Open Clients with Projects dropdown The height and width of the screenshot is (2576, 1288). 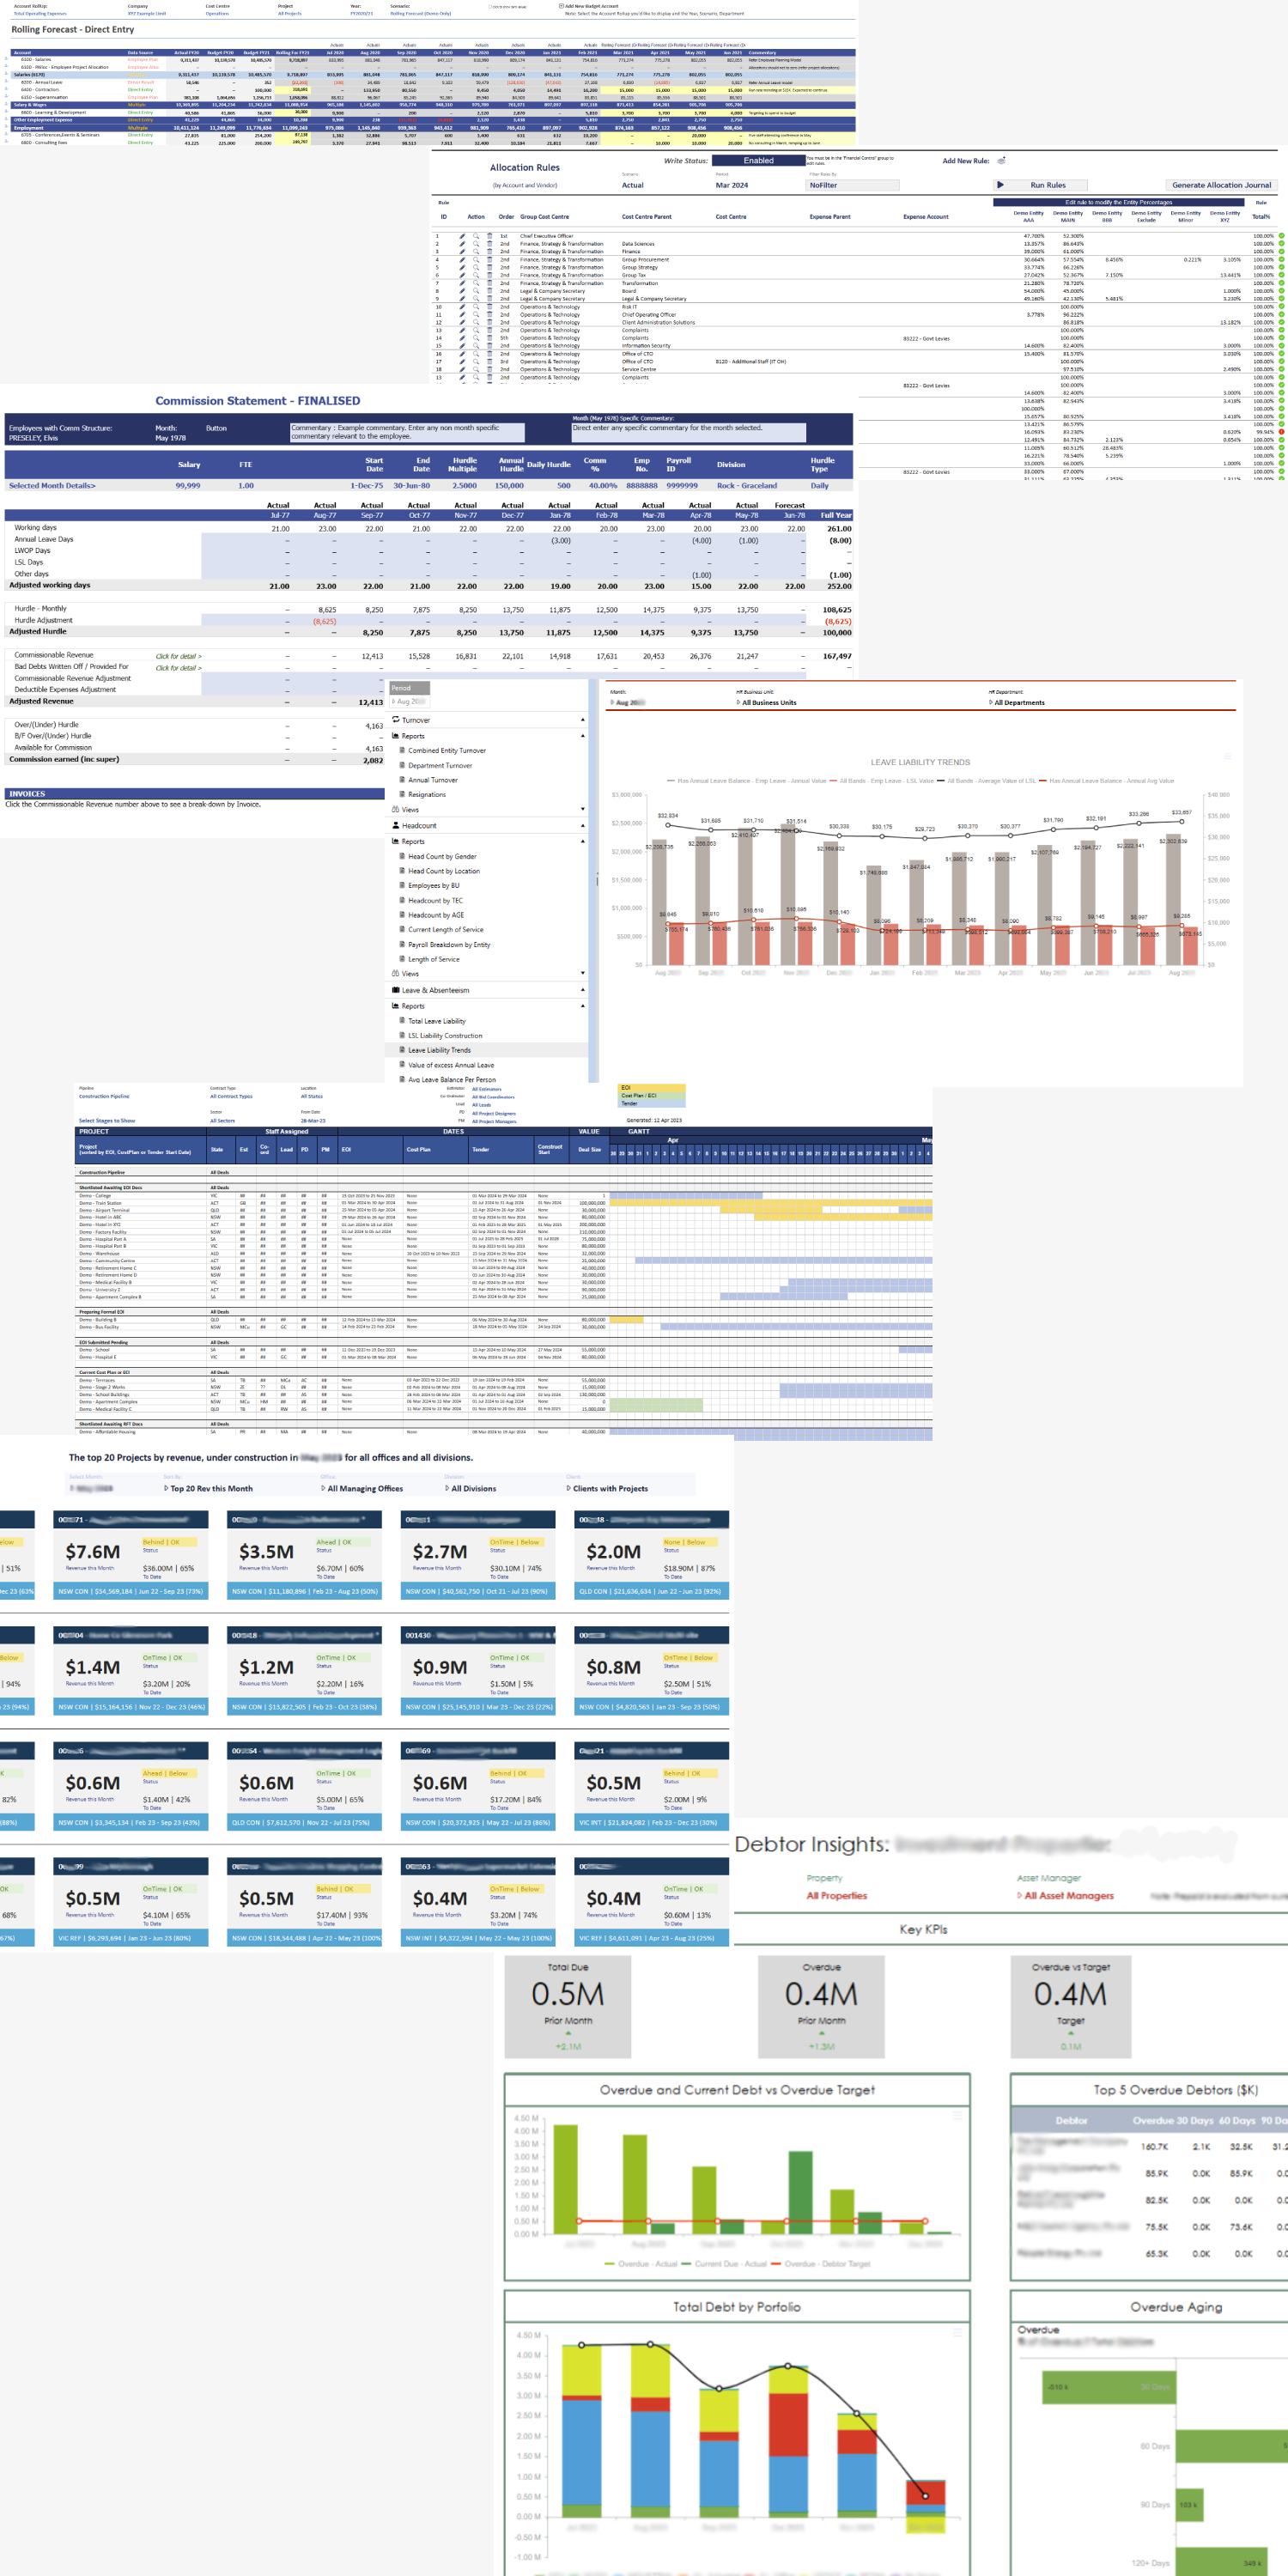tap(607, 1488)
